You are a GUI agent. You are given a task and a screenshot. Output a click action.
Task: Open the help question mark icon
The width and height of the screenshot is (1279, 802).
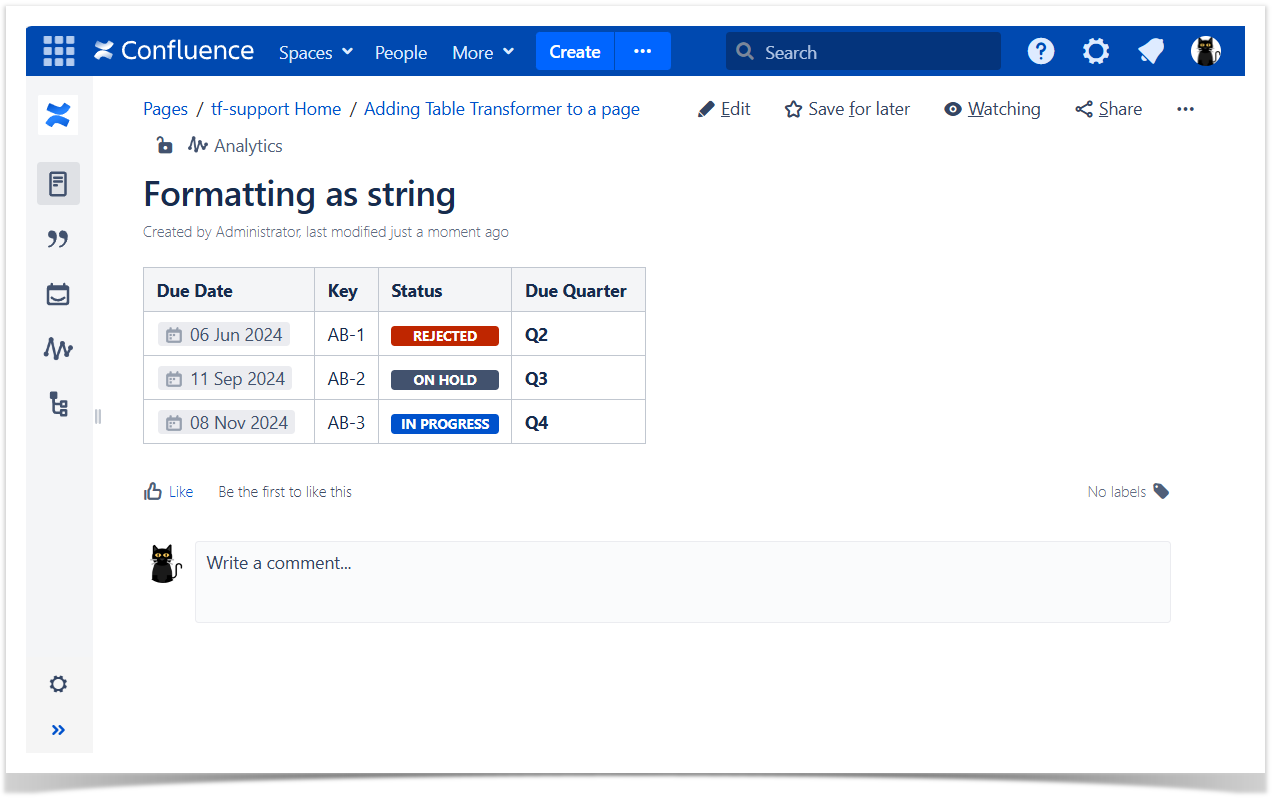click(x=1041, y=51)
